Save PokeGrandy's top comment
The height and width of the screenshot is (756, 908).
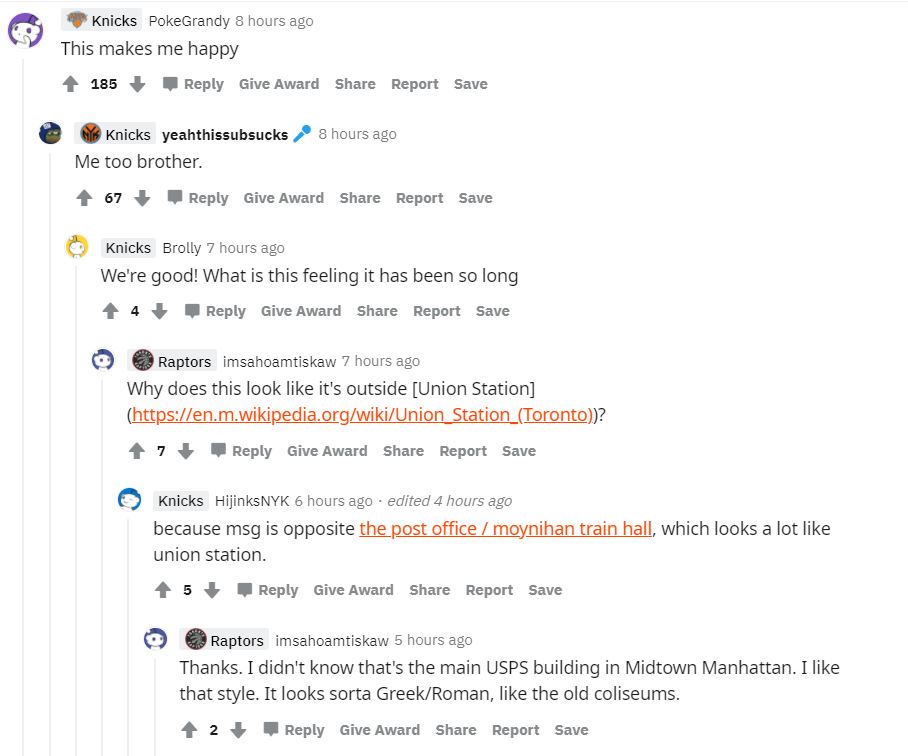(470, 84)
